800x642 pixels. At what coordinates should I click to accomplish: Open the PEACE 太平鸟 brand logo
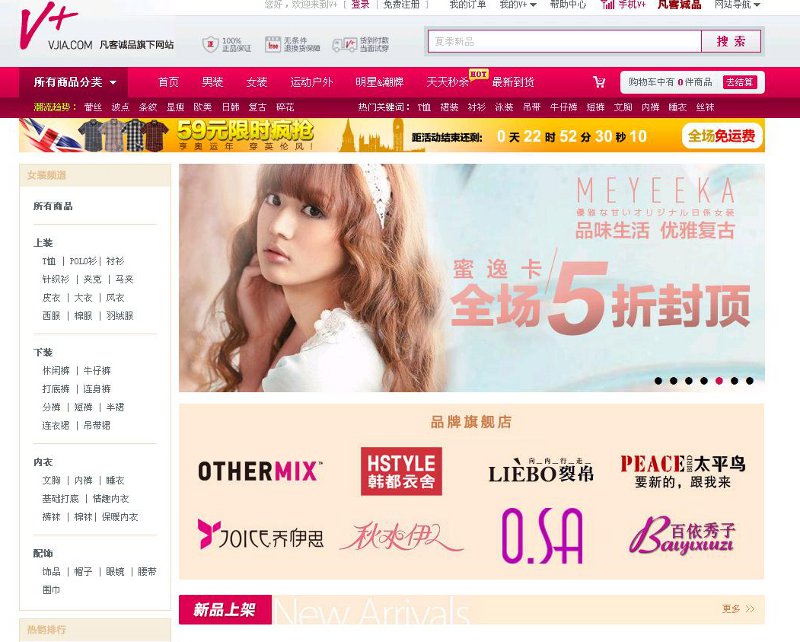click(x=682, y=471)
